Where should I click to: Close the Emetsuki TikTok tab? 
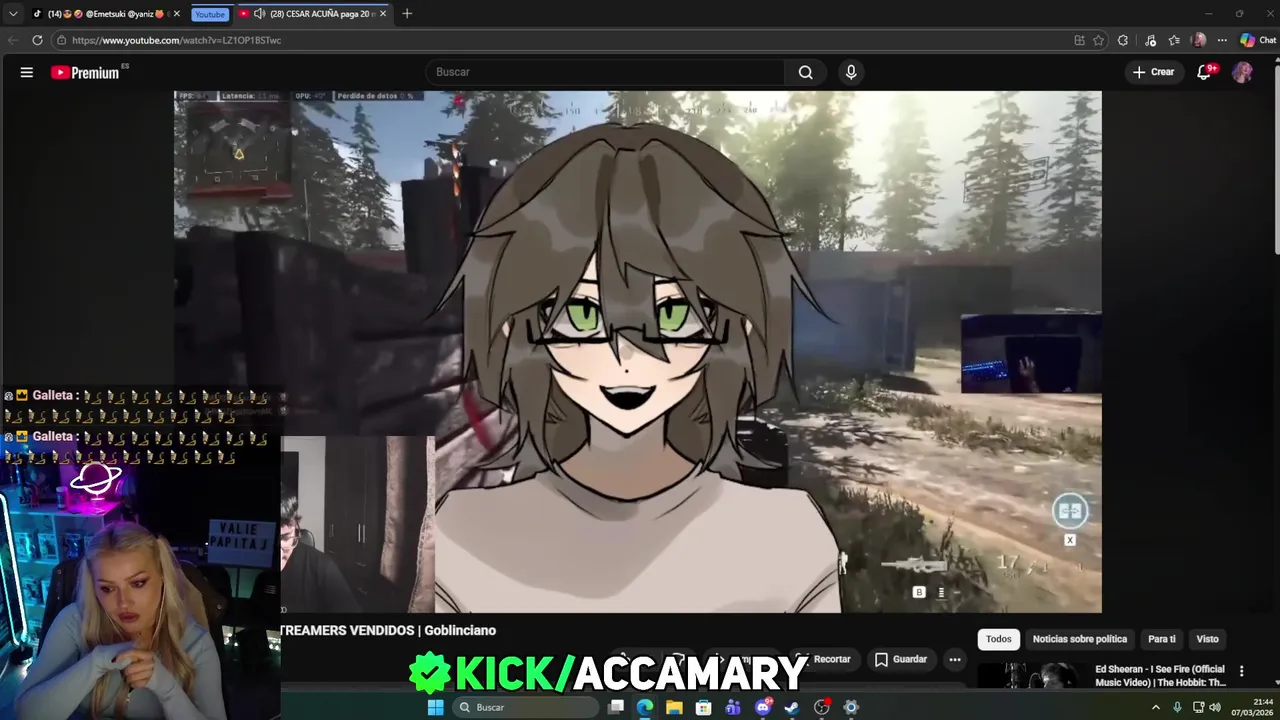coord(176,14)
